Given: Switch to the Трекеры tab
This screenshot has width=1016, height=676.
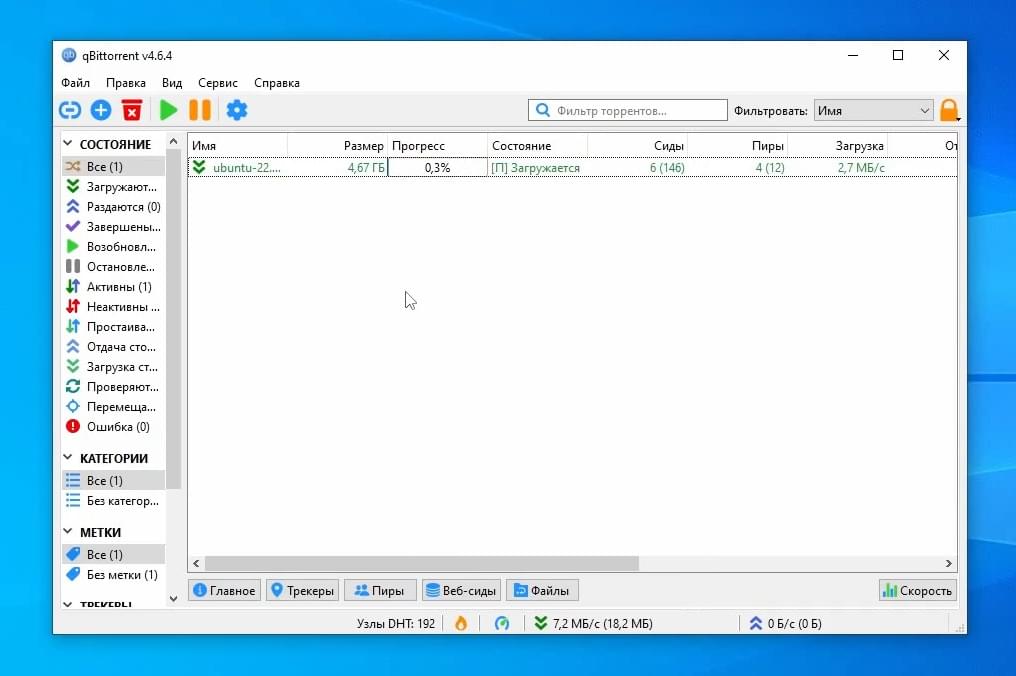Looking at the screenshot, I should [x=303, y=590].
